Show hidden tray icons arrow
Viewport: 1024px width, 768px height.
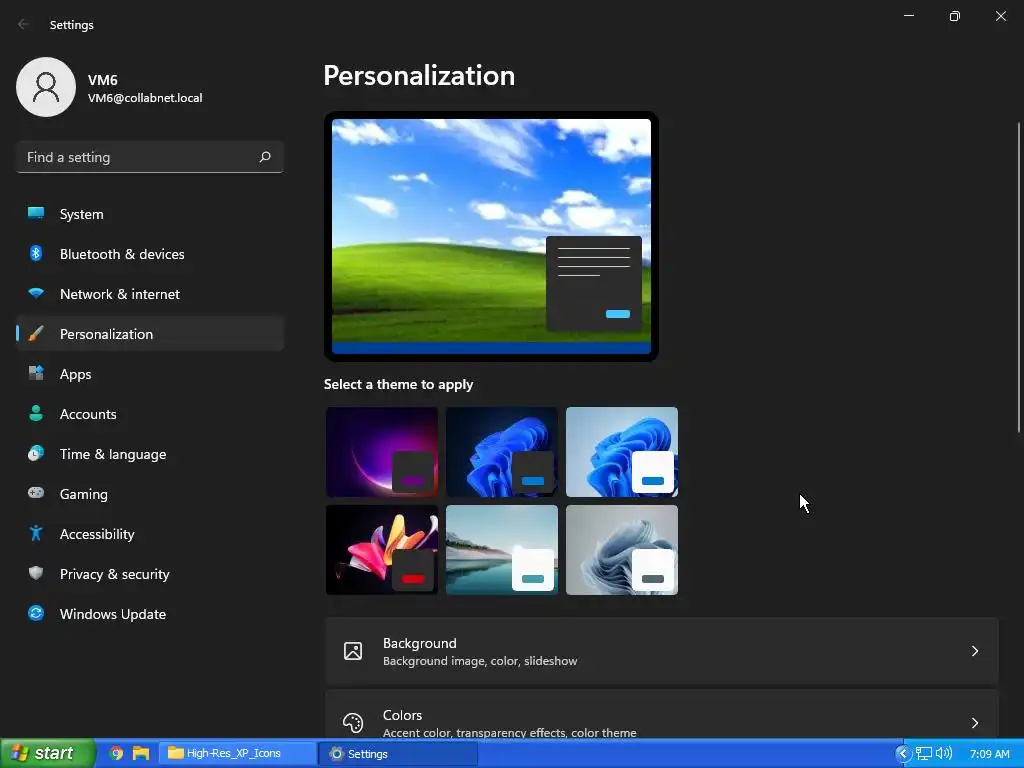(x=903, y=754)
